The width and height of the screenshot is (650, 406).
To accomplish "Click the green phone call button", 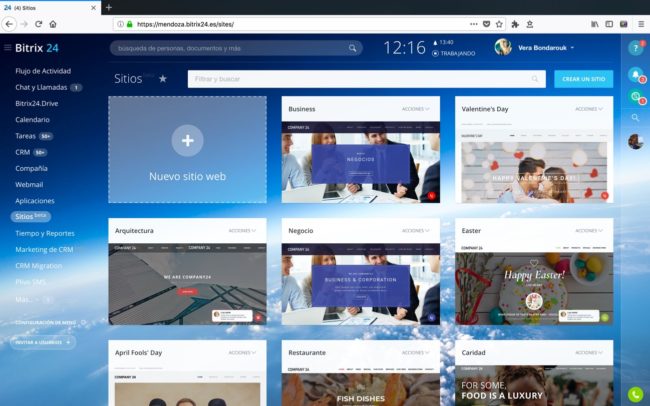I will pos(635,393).
